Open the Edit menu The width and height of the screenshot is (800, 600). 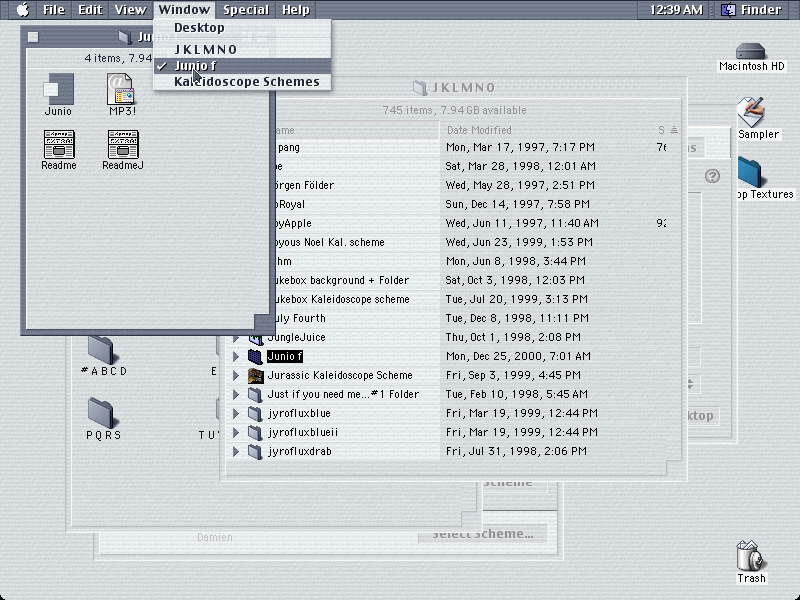90,10
